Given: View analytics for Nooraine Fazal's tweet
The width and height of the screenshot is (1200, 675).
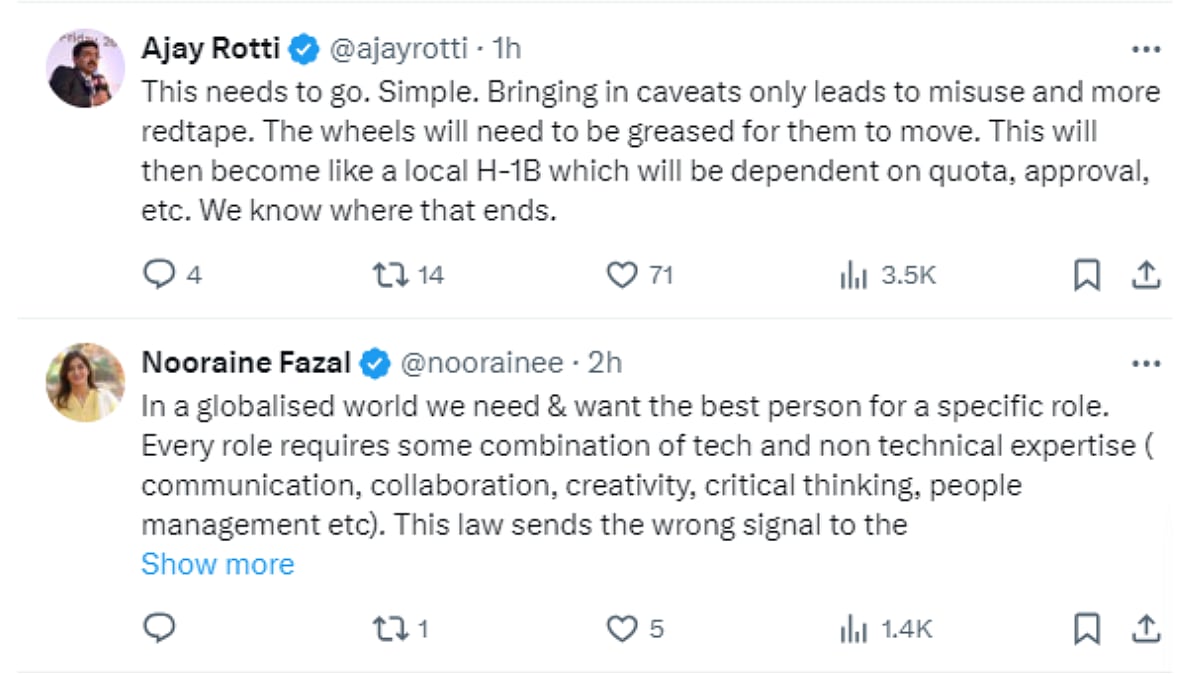Looking at the screenshot, I should [853, 628].
